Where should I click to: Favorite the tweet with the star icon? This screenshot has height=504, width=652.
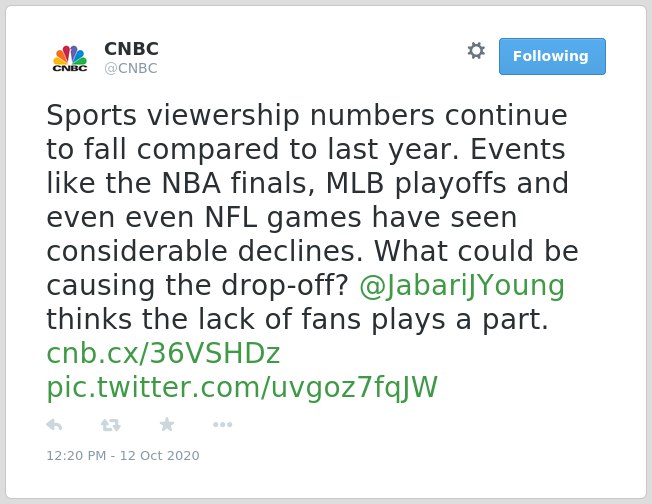(167, 424)
